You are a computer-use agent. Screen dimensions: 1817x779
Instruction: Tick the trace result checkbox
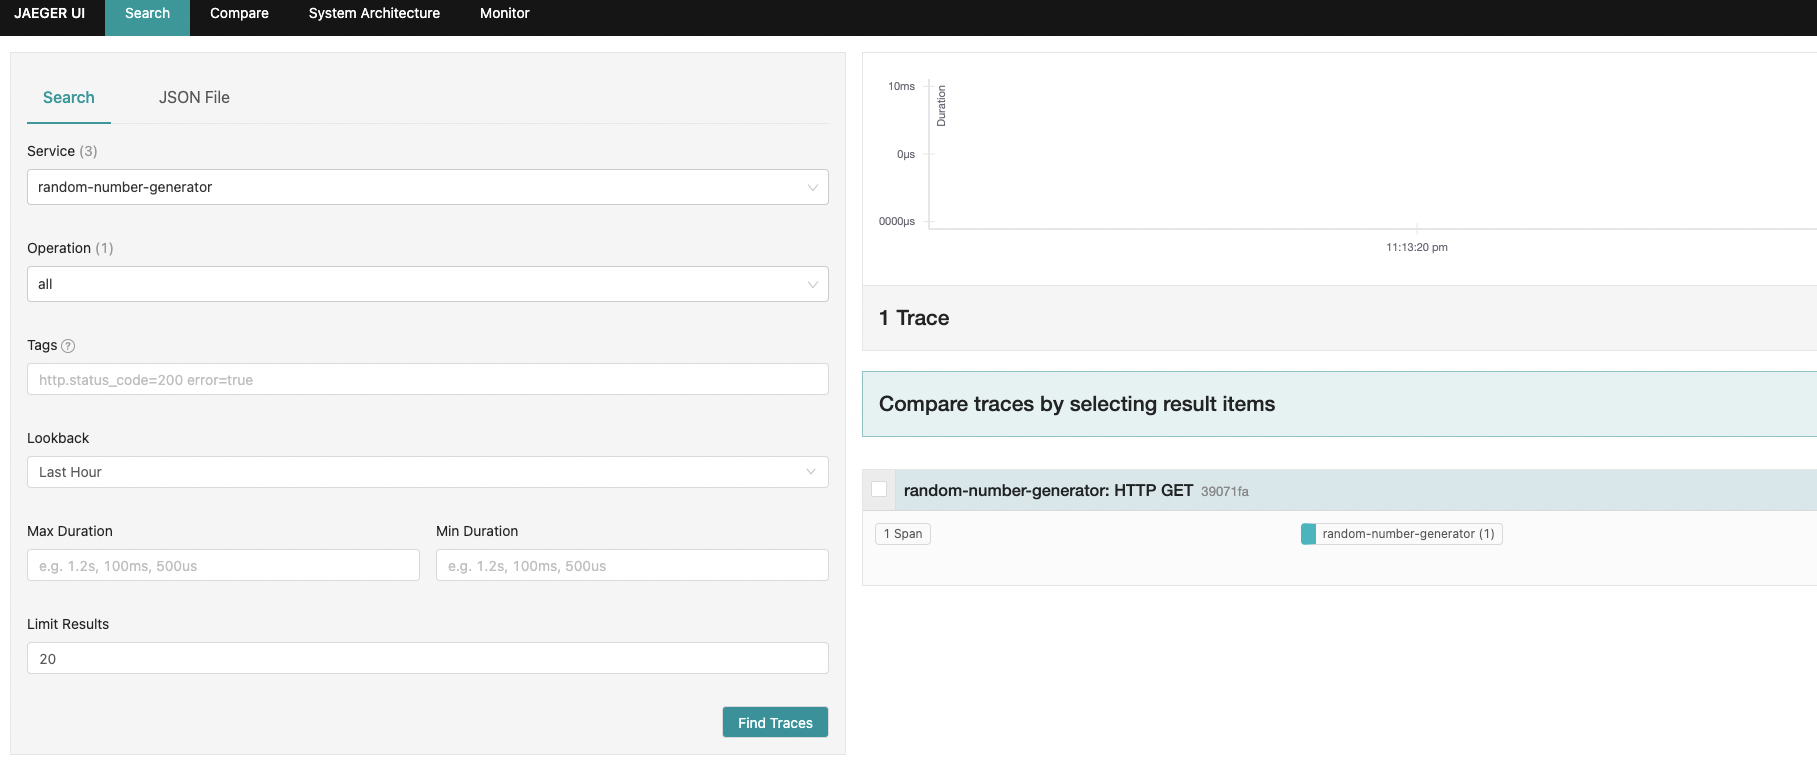coord(879,489)
